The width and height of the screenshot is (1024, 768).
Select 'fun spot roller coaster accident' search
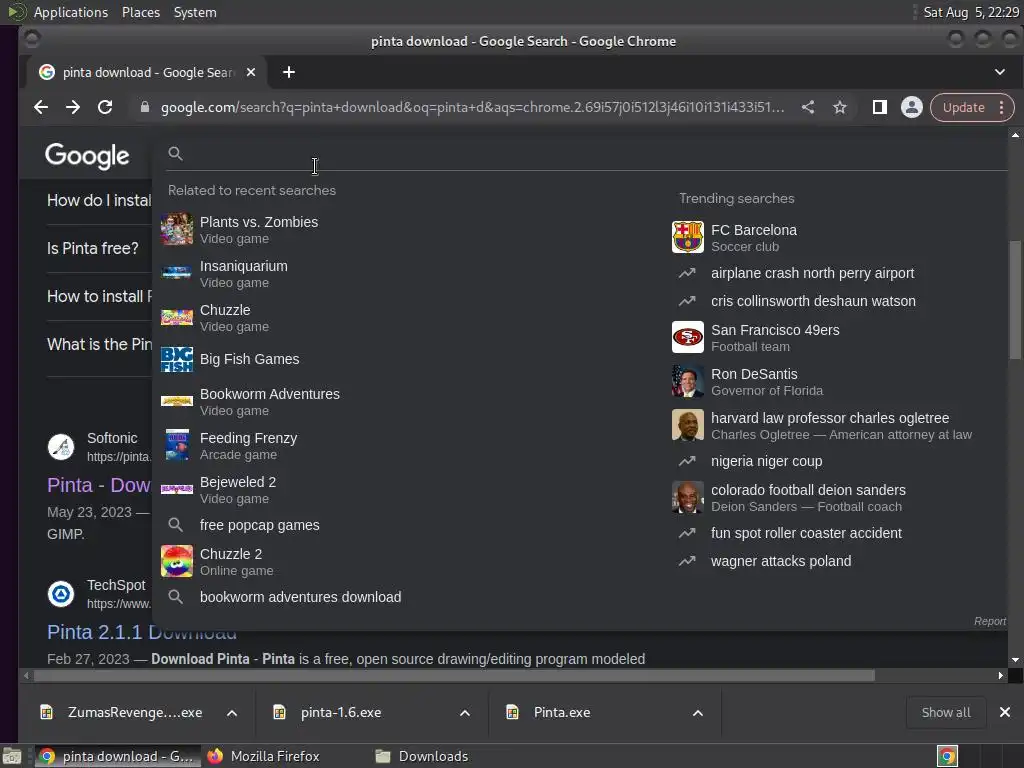tap(807, 533)
